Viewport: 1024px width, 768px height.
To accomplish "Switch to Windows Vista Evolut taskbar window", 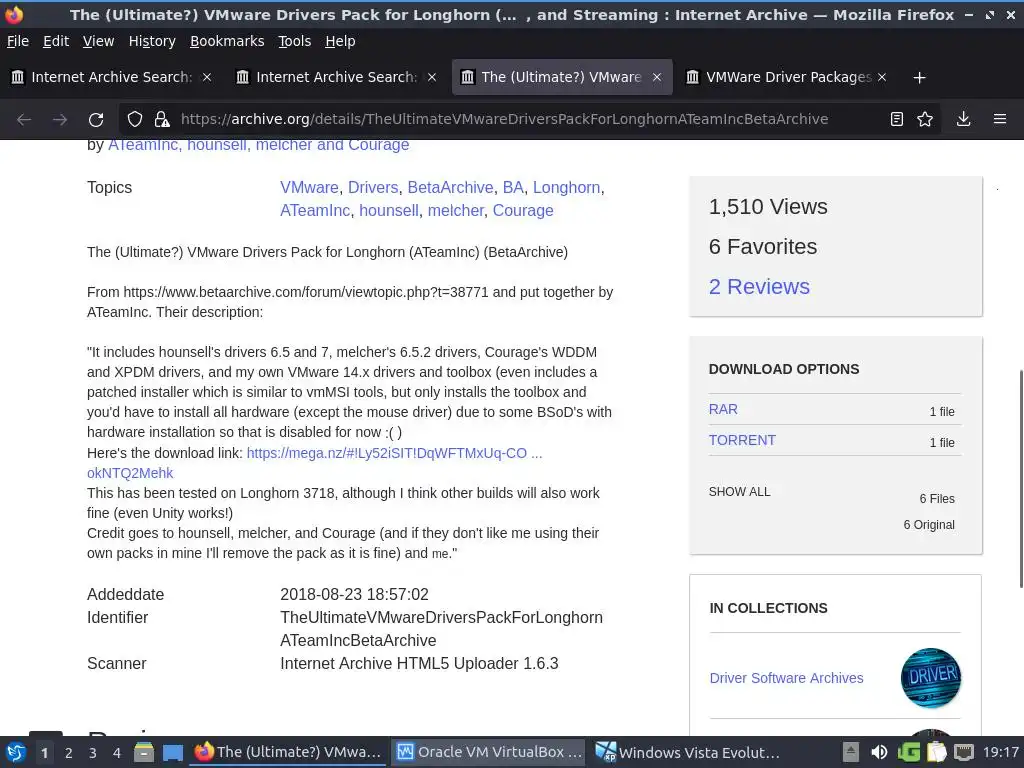I will click(689, 752).
